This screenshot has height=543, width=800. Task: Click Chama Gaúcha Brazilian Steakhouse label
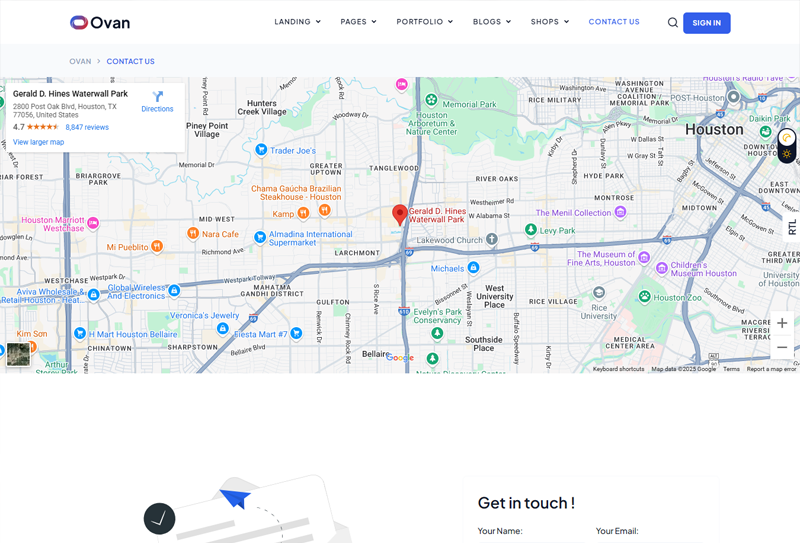click(296, 193)
